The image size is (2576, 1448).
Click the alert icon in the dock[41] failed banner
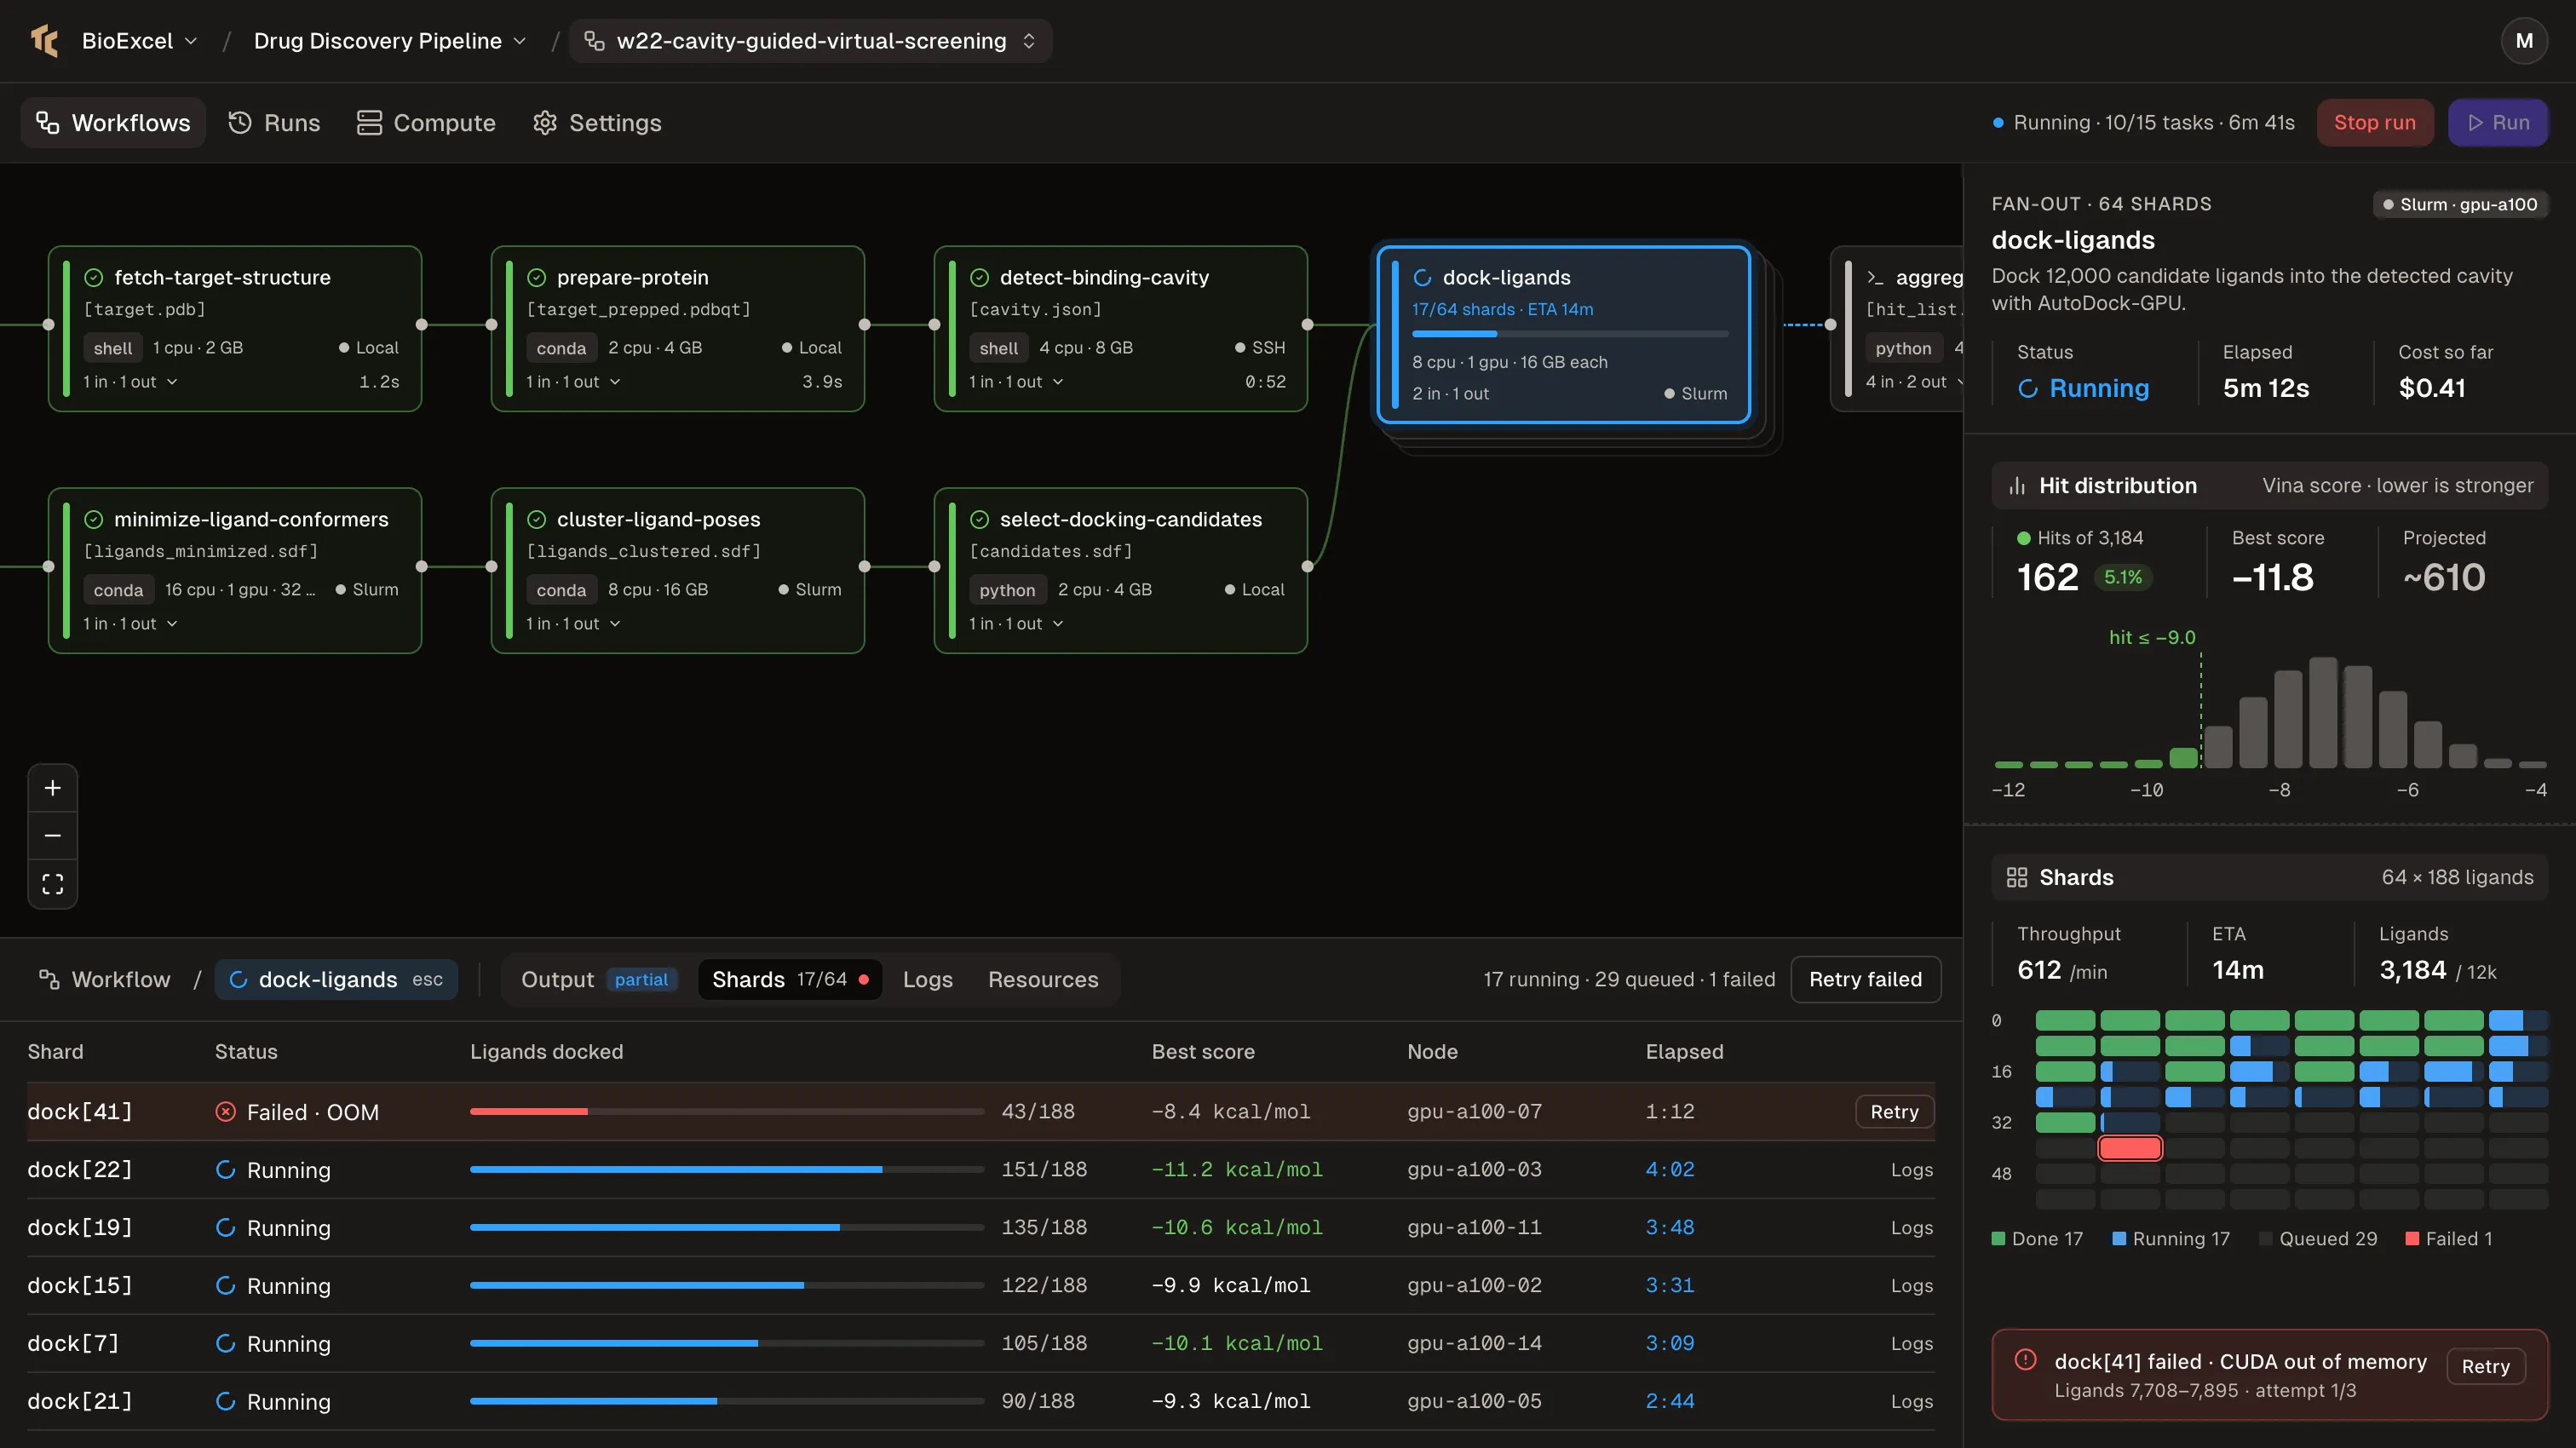coord(2025,1360)
